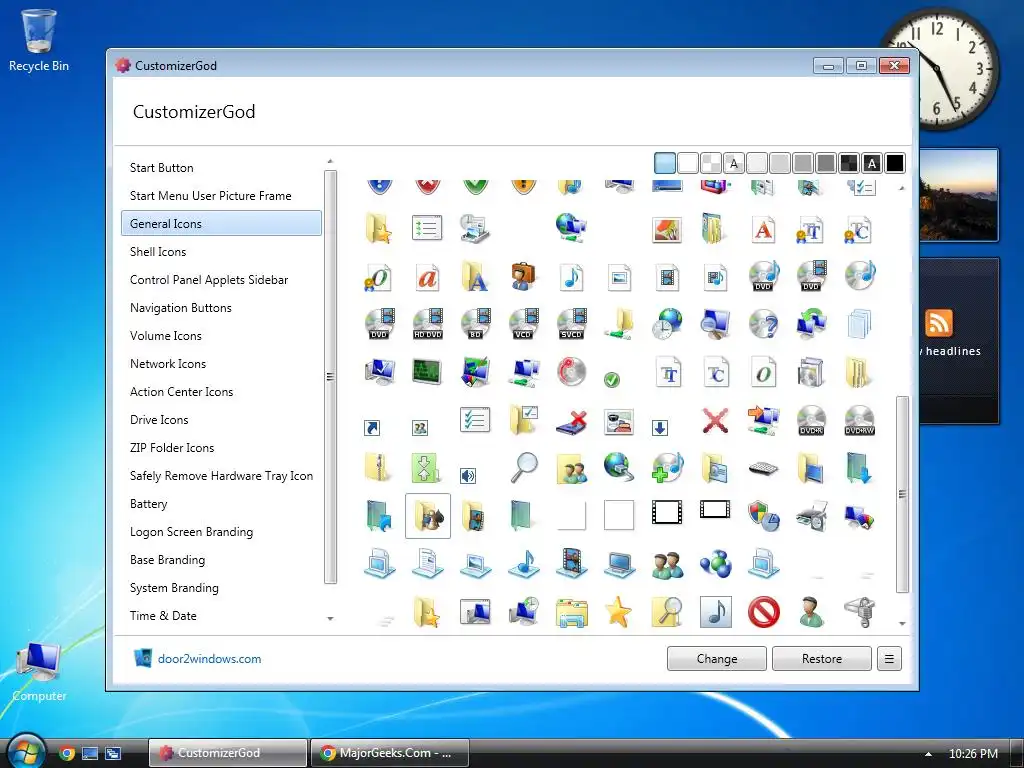The width and height of the screenshot is (1024, 768).
Task: Select the briefcase with person icon
Action: click(523, 276)
